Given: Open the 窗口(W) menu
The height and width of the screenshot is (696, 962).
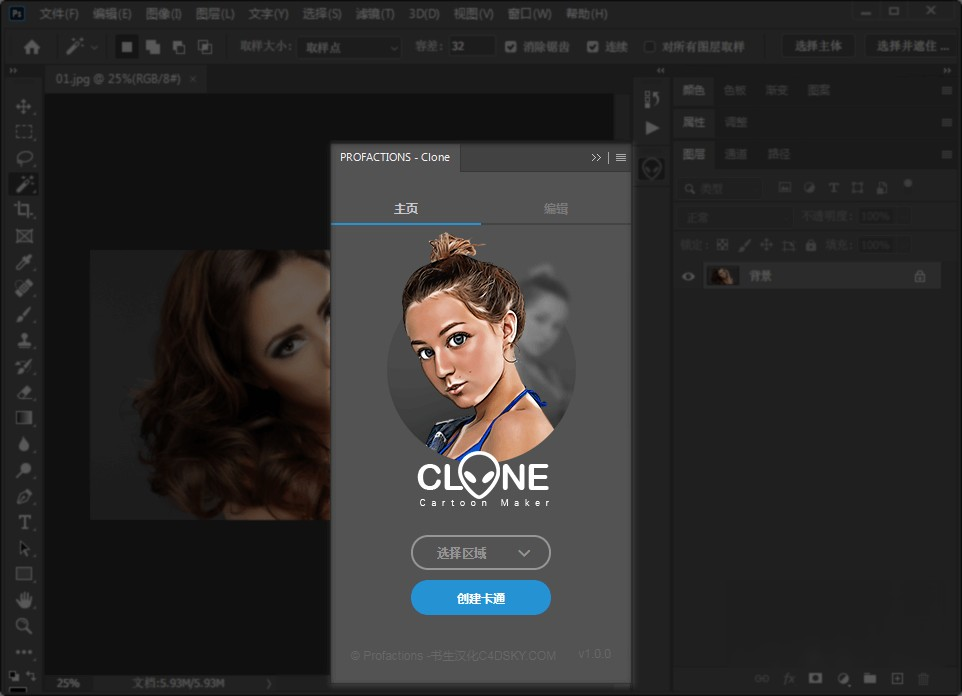Looking at the screenshot, I should point(529,14).
